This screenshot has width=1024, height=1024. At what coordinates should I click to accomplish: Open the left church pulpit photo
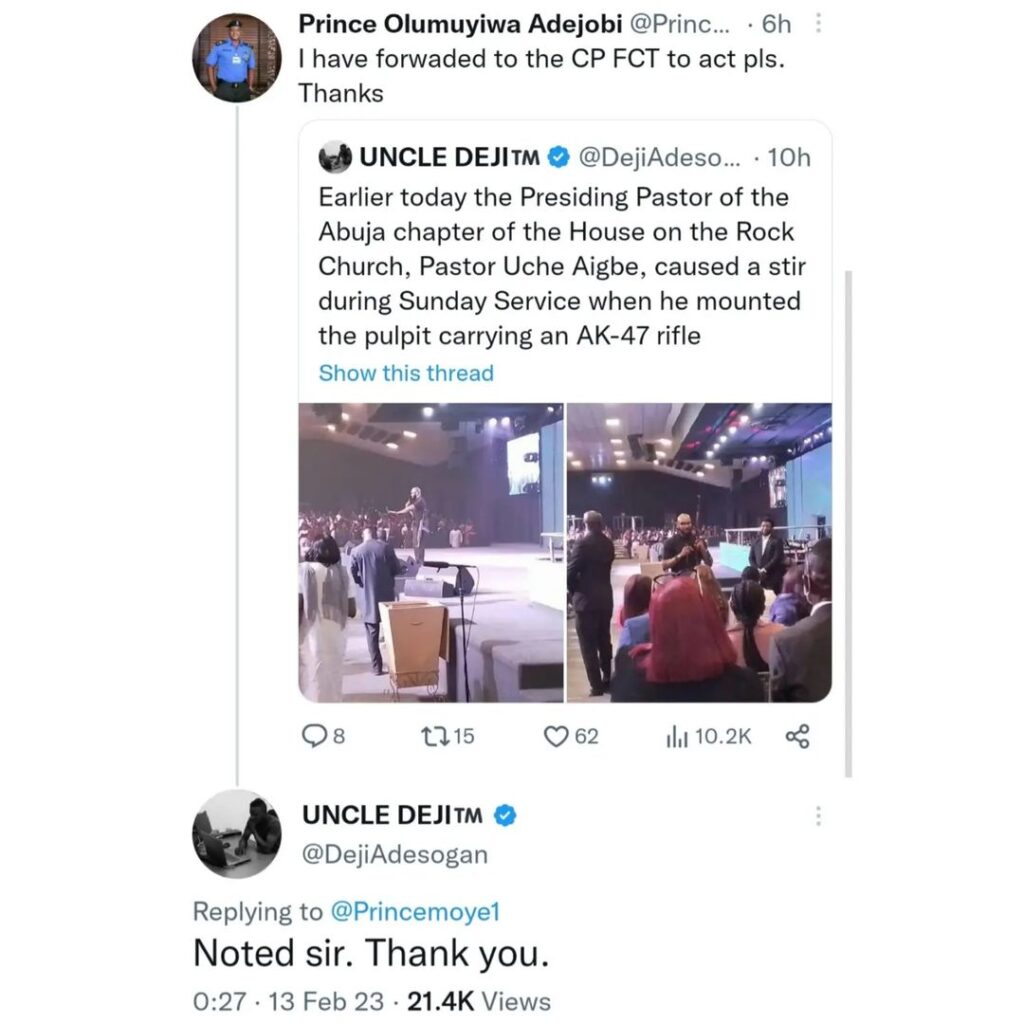(x=431, y=552)
